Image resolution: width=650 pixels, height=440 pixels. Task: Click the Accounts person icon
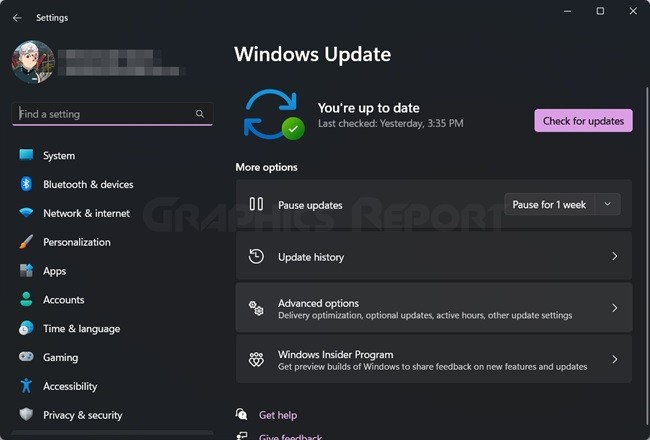point(26,299)
